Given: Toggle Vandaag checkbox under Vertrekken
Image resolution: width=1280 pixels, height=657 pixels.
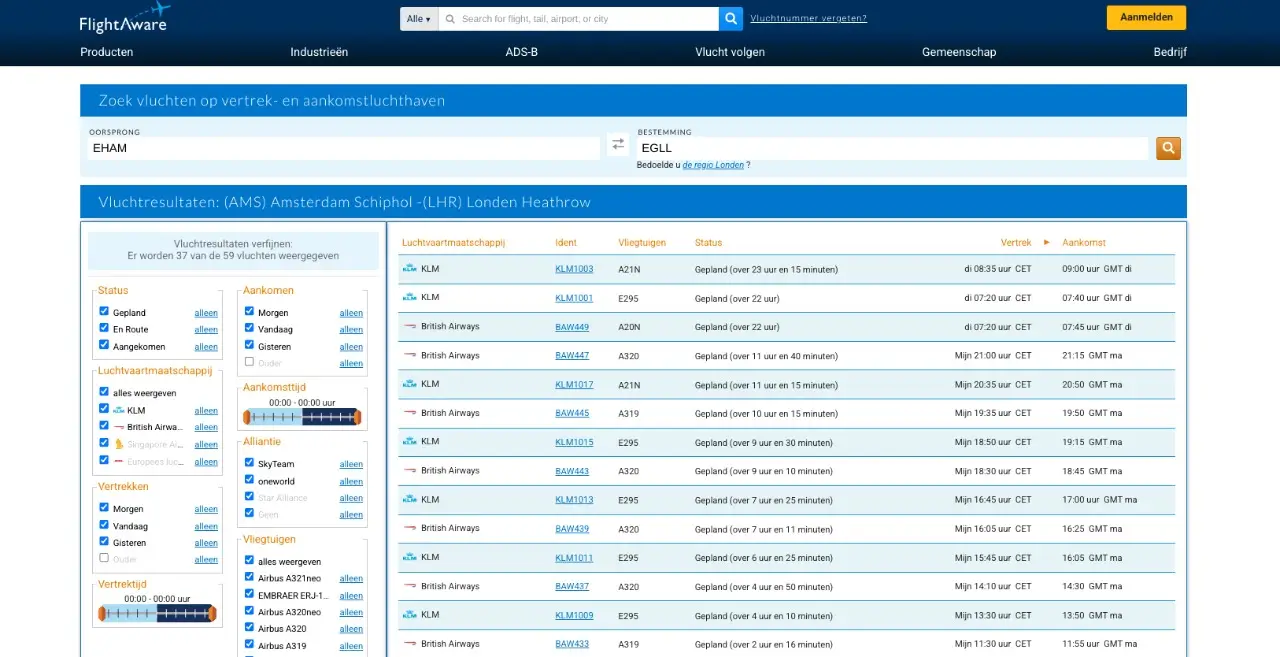Looking at the screenshot, I should pos(104,525).
